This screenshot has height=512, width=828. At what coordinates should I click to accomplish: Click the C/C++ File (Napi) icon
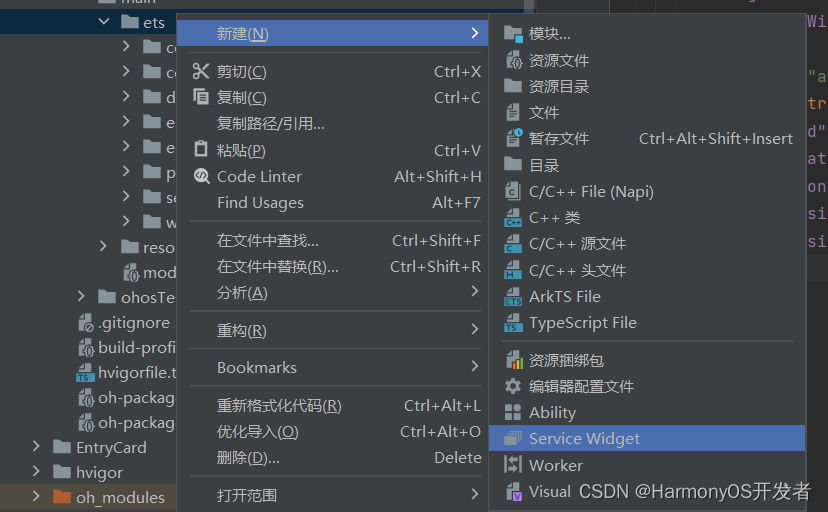coord(513,191)
